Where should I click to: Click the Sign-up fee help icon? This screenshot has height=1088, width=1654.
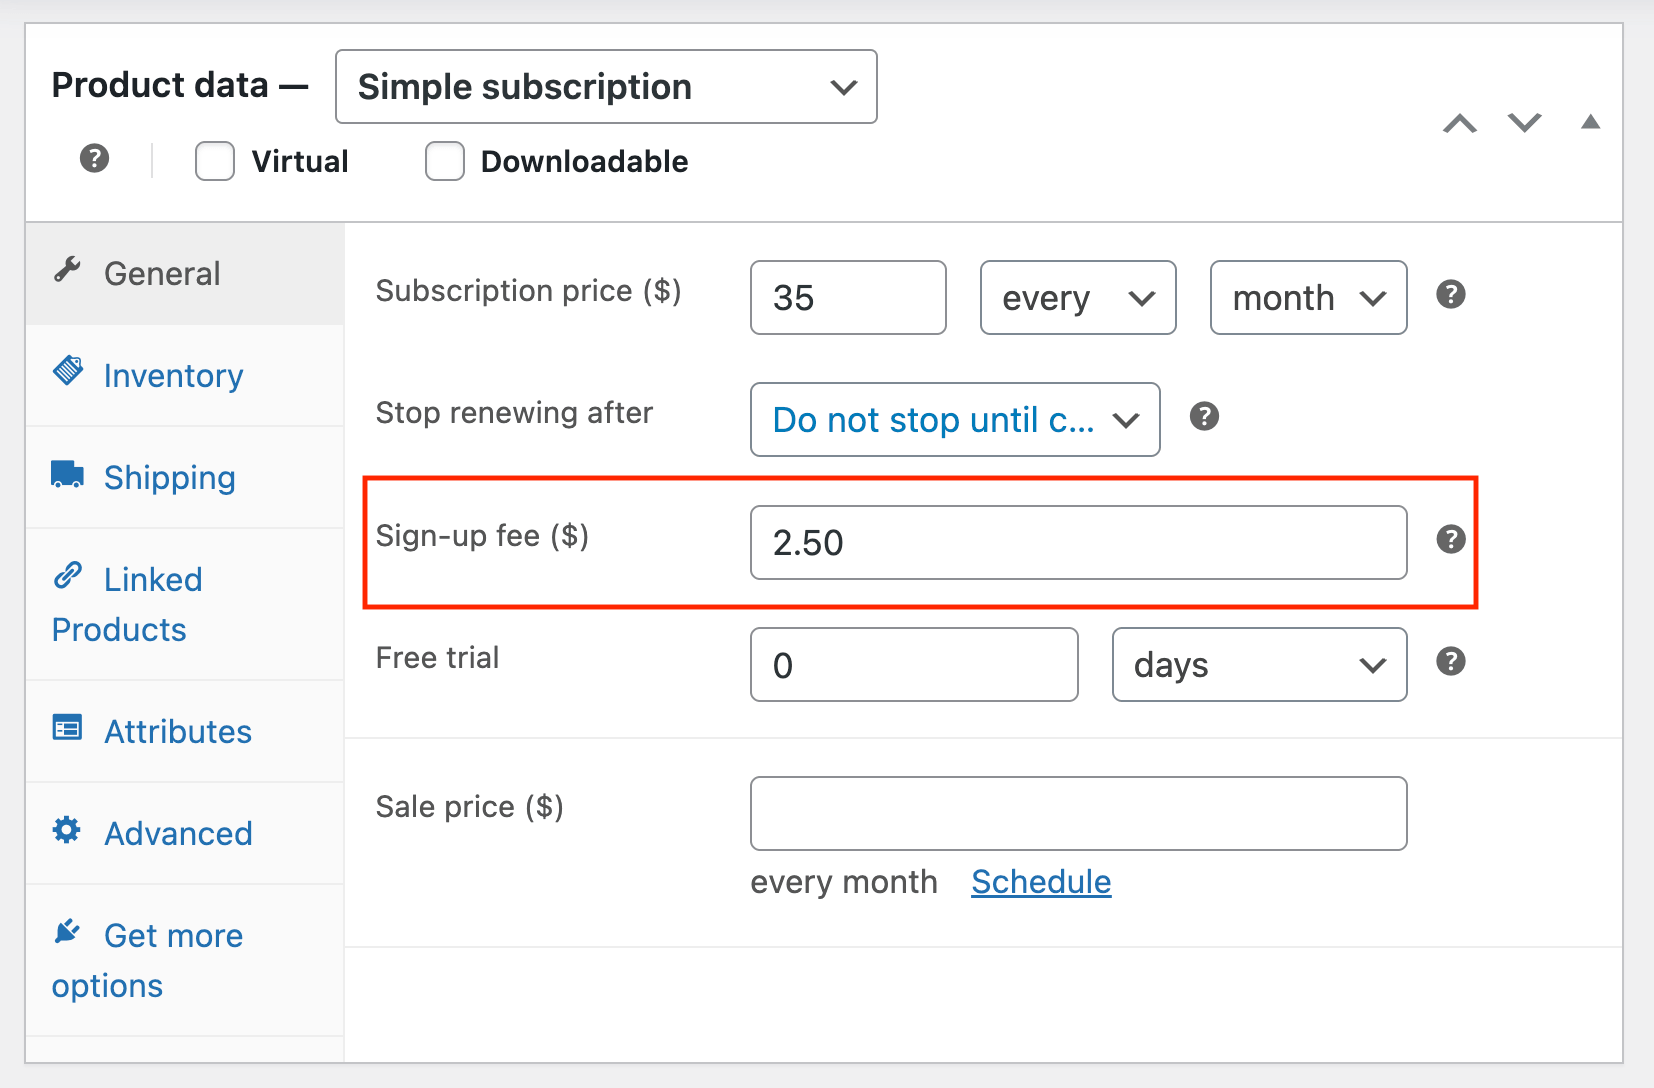[x=1451, y=540]
